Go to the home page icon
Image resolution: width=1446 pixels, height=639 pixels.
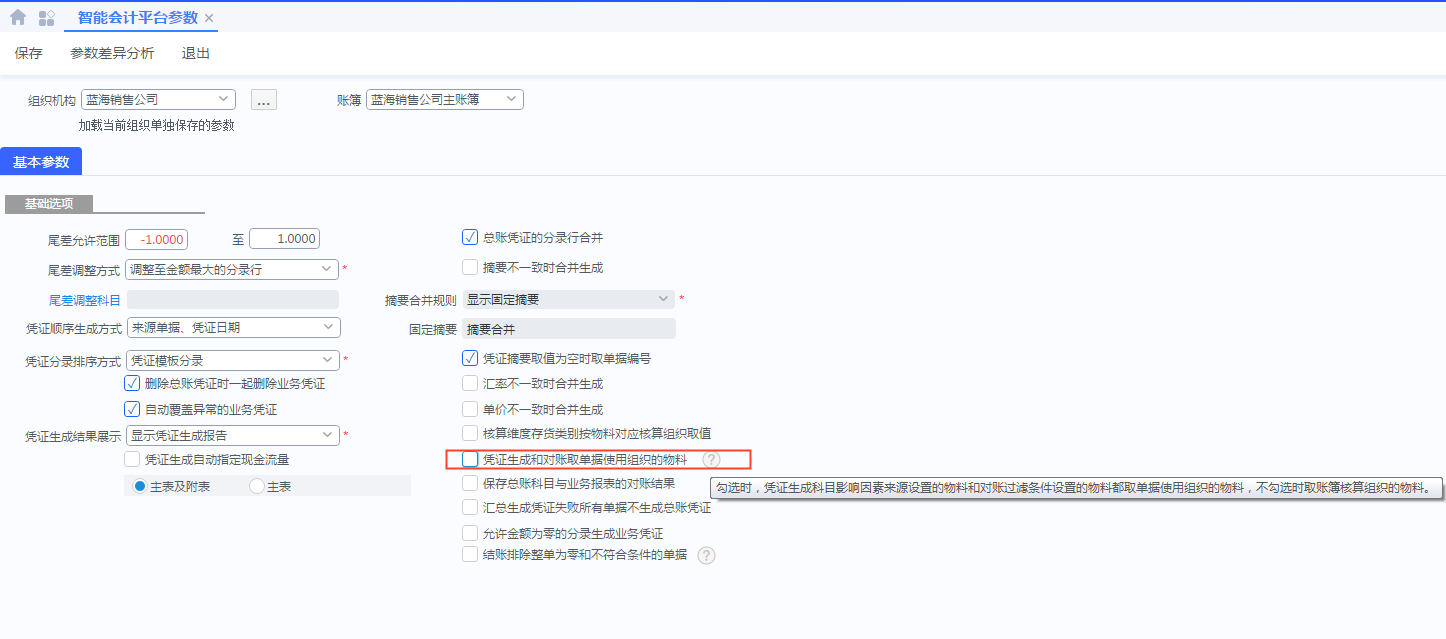point(18,17)
